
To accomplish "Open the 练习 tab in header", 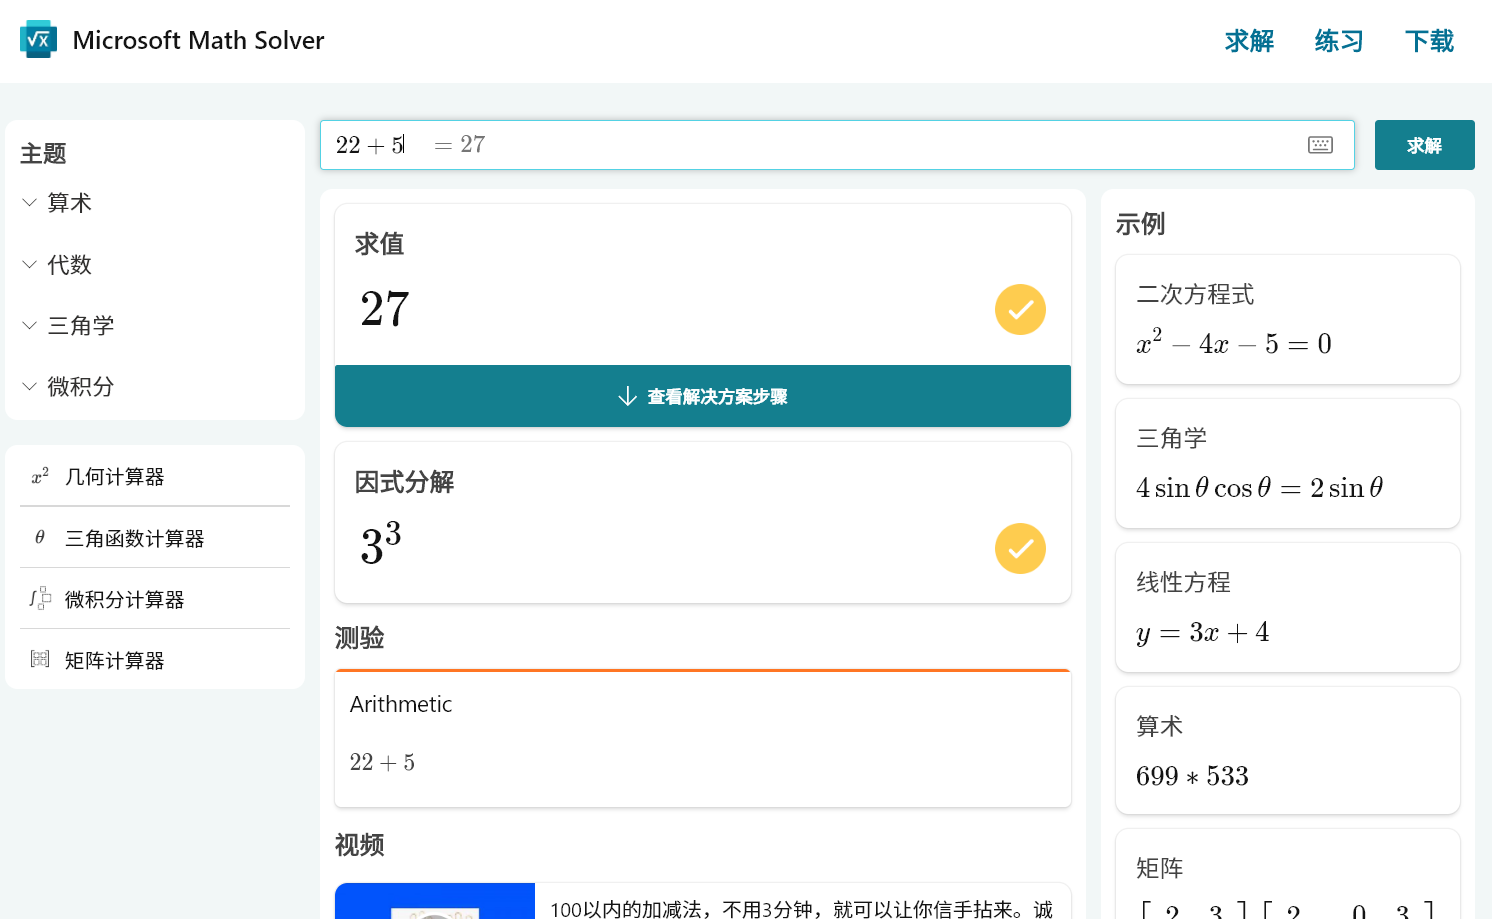I will [1339, 41].
